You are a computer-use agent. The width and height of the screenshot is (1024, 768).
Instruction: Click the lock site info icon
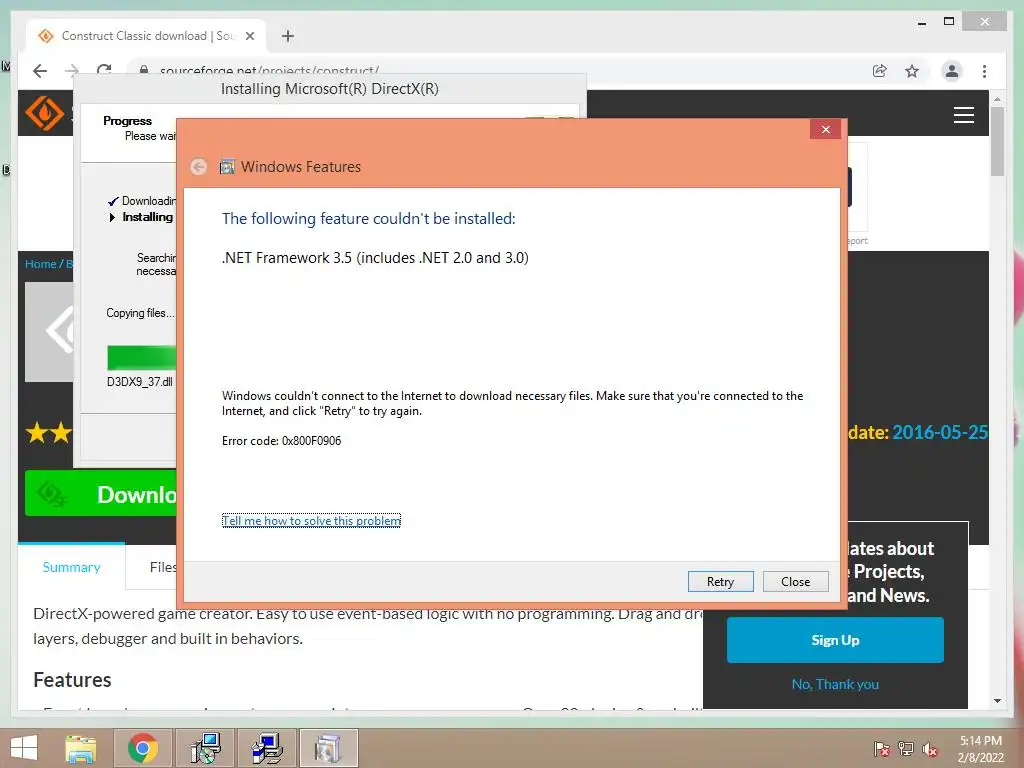coord(144,70)
